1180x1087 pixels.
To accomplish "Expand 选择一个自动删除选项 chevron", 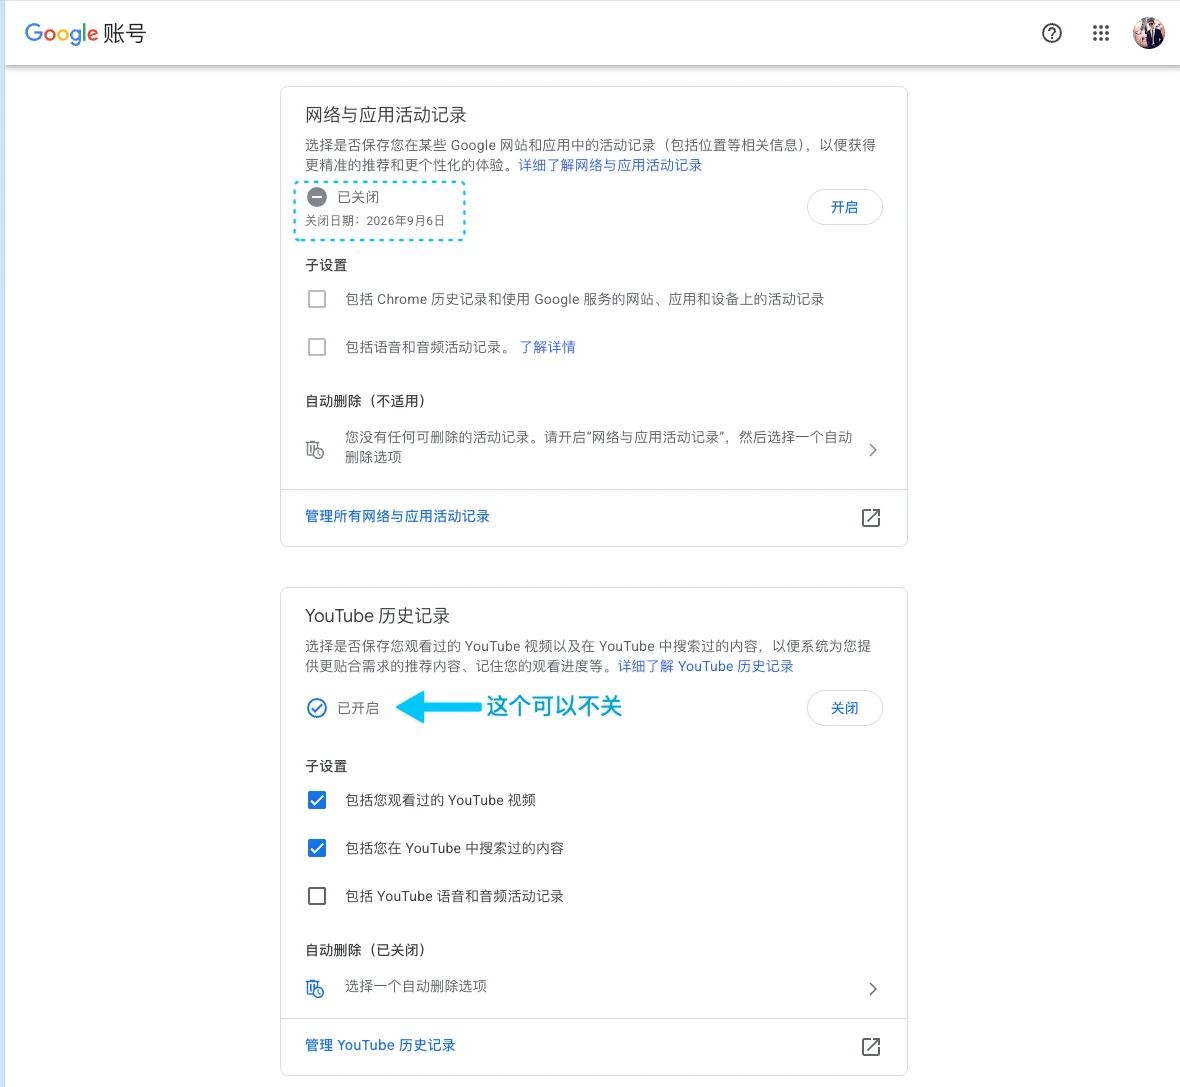I will point(873,989).
